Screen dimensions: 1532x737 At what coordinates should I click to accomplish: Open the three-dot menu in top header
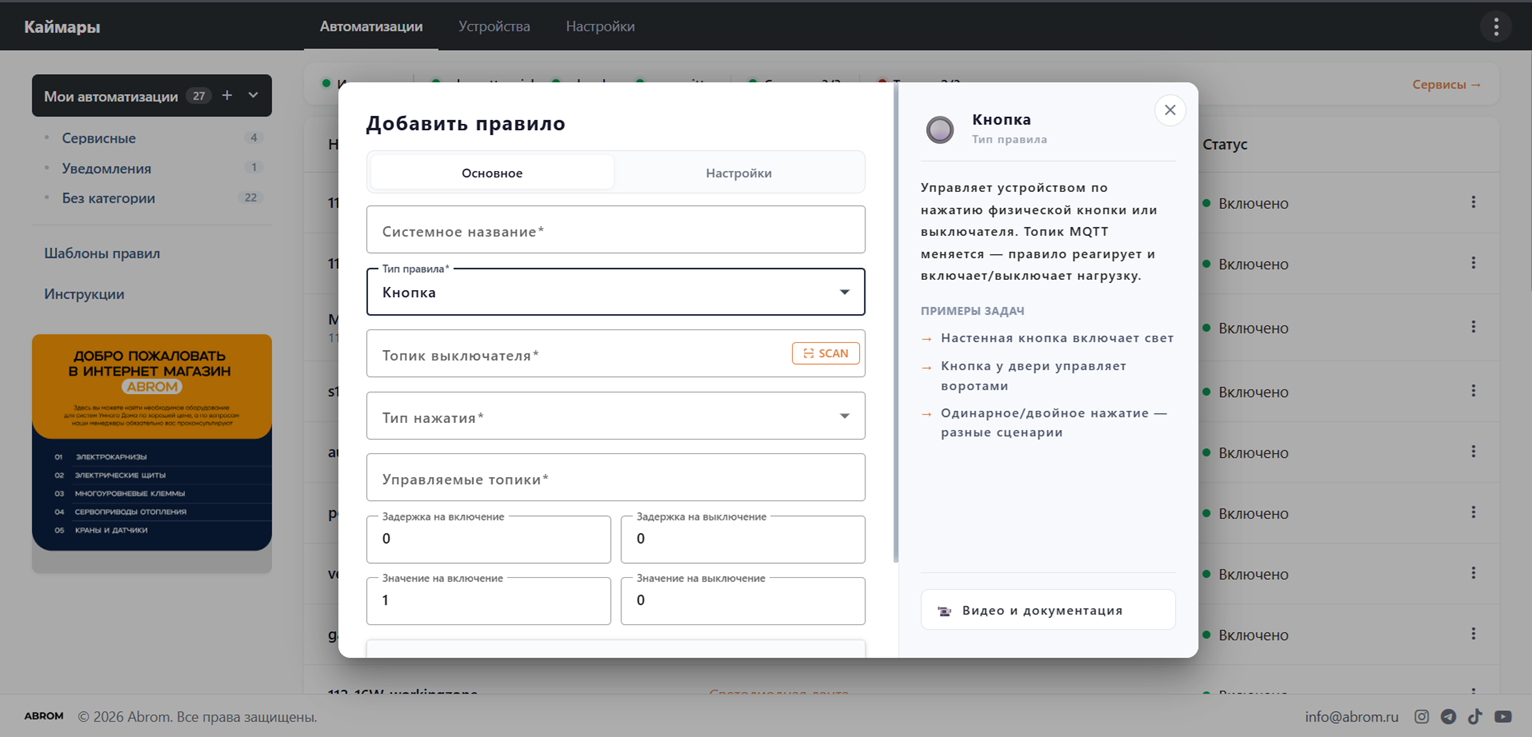coord(1496,26)
